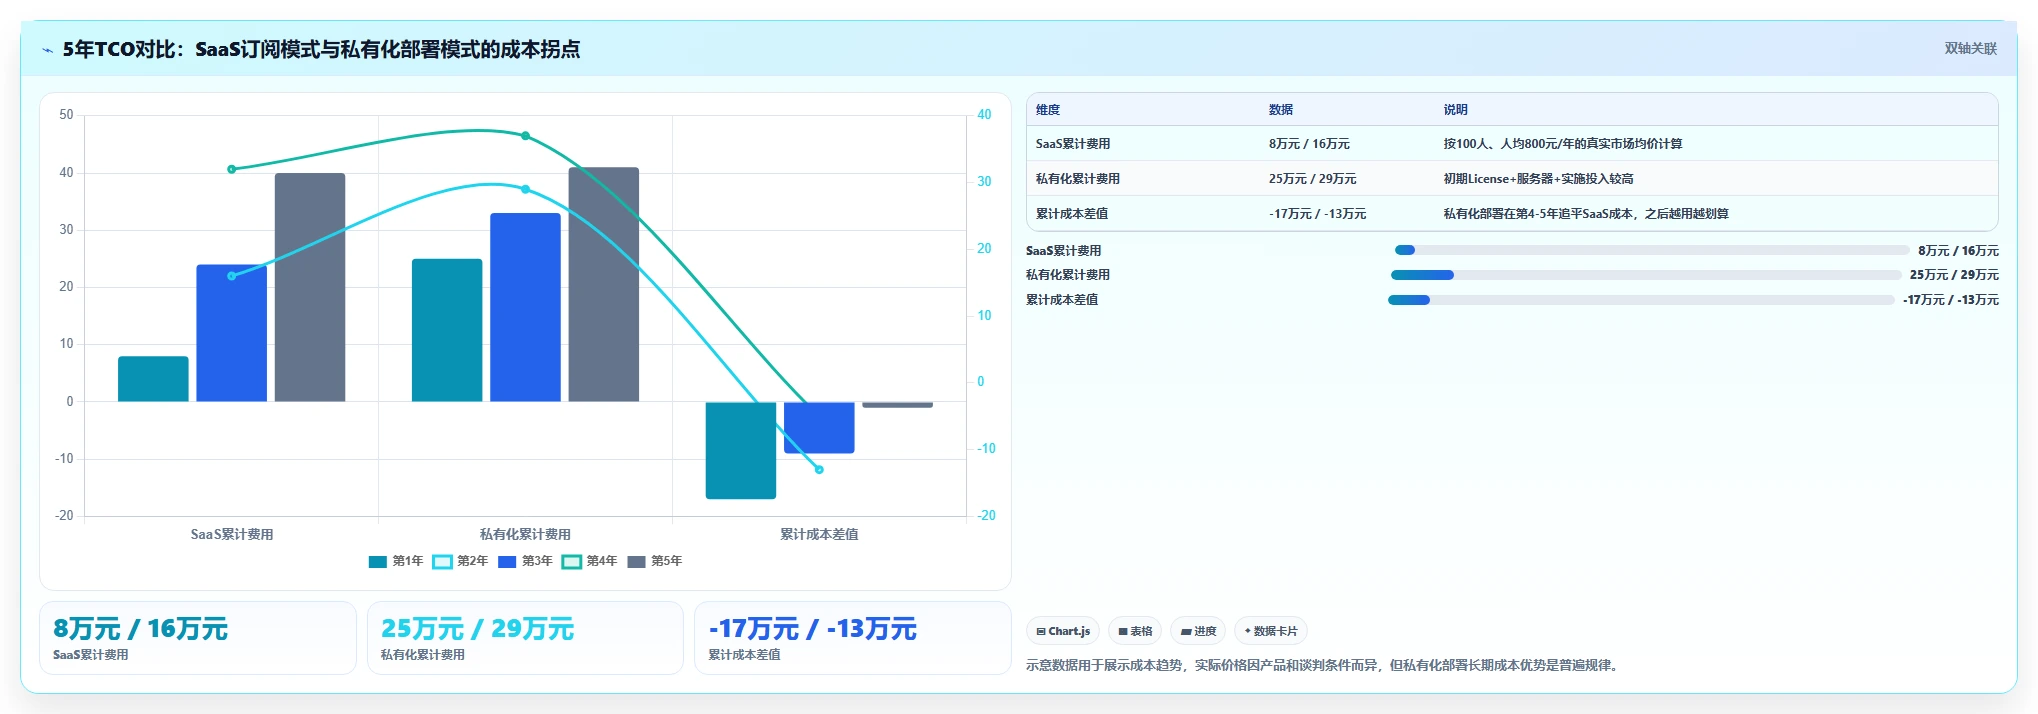Select the SaaS累计费用 table row cell
The width and height of the screenshot is (2038, 714).
click(1072, 144)
